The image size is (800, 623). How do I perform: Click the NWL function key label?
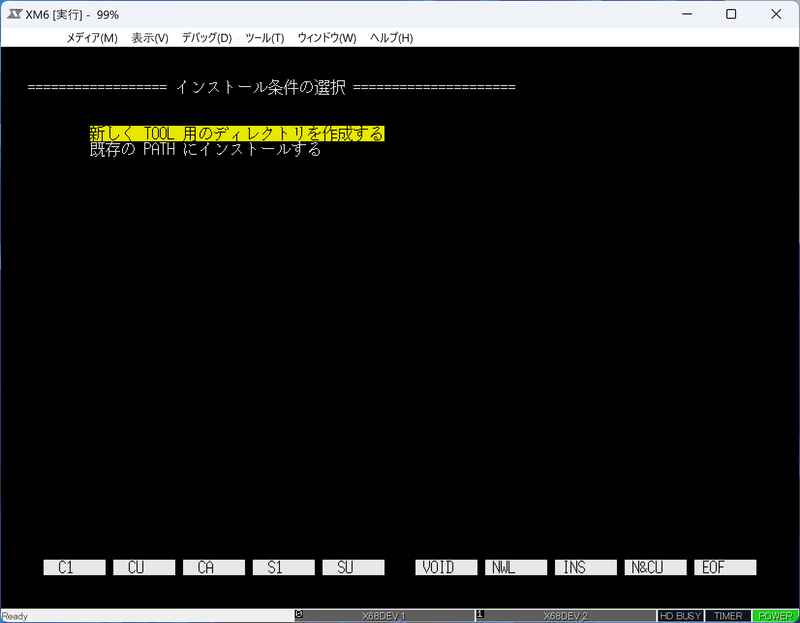click(516, 567)
